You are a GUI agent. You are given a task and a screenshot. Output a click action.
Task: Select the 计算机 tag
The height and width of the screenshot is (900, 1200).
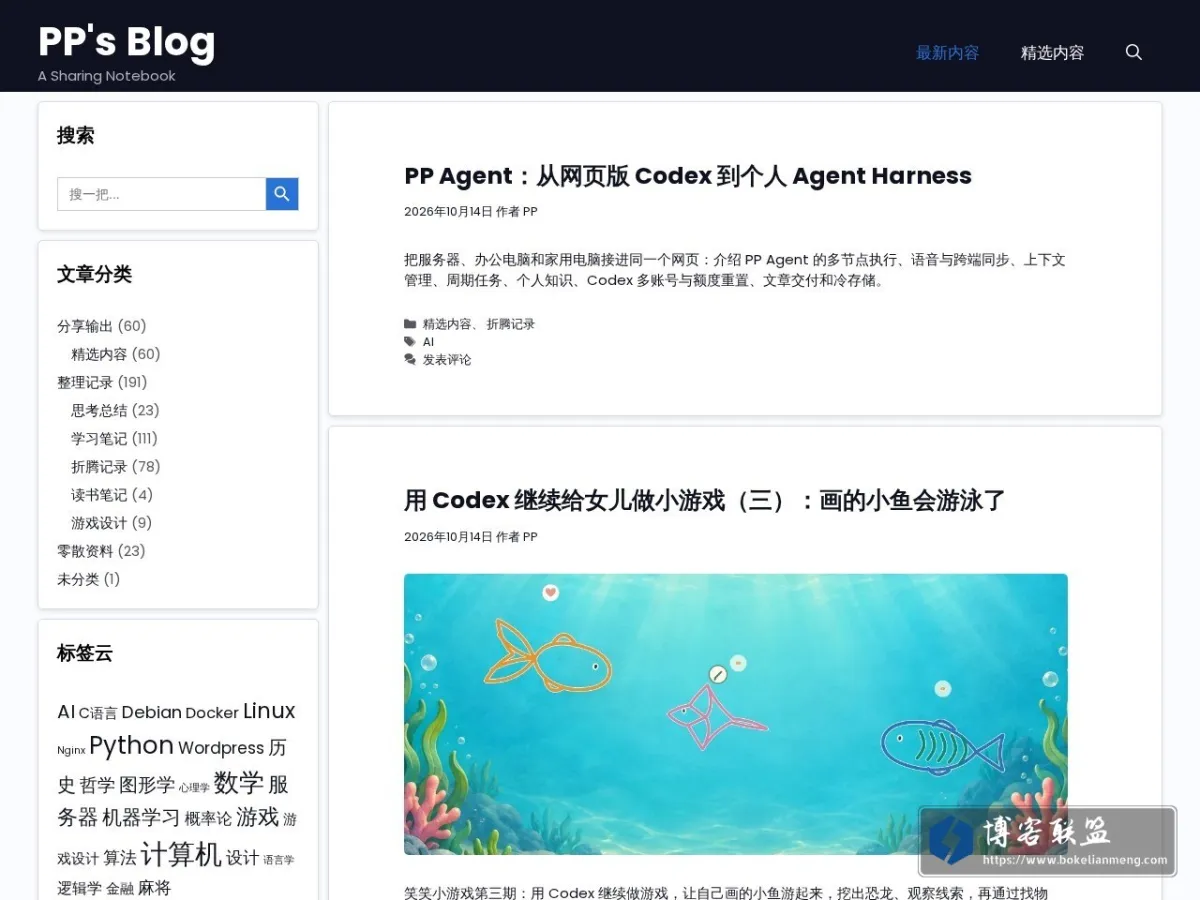coord(181,854)
